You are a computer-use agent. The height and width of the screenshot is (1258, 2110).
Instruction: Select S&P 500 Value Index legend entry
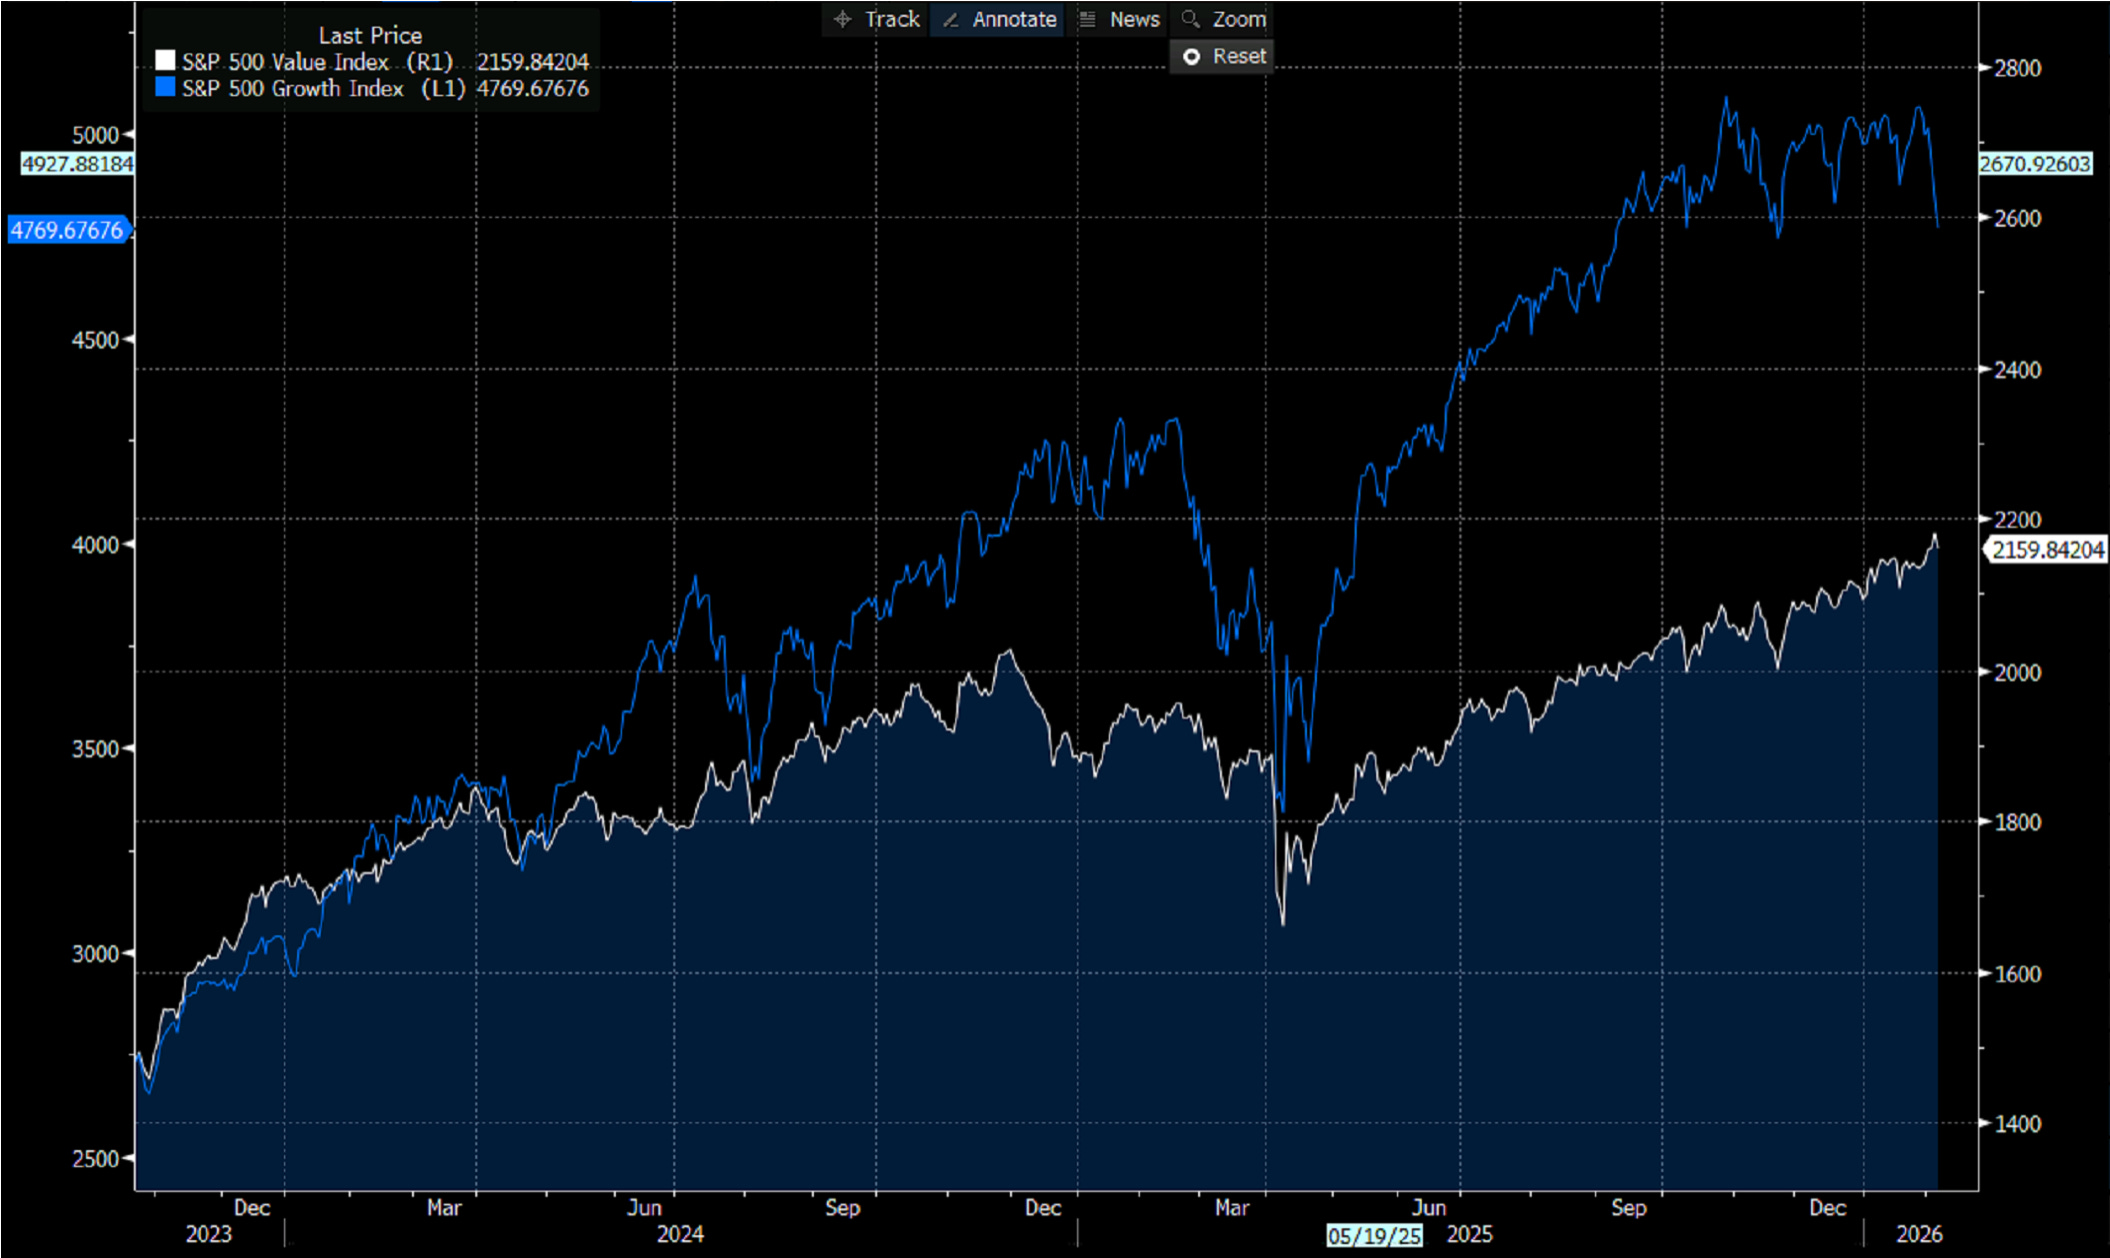coord(285,62)
